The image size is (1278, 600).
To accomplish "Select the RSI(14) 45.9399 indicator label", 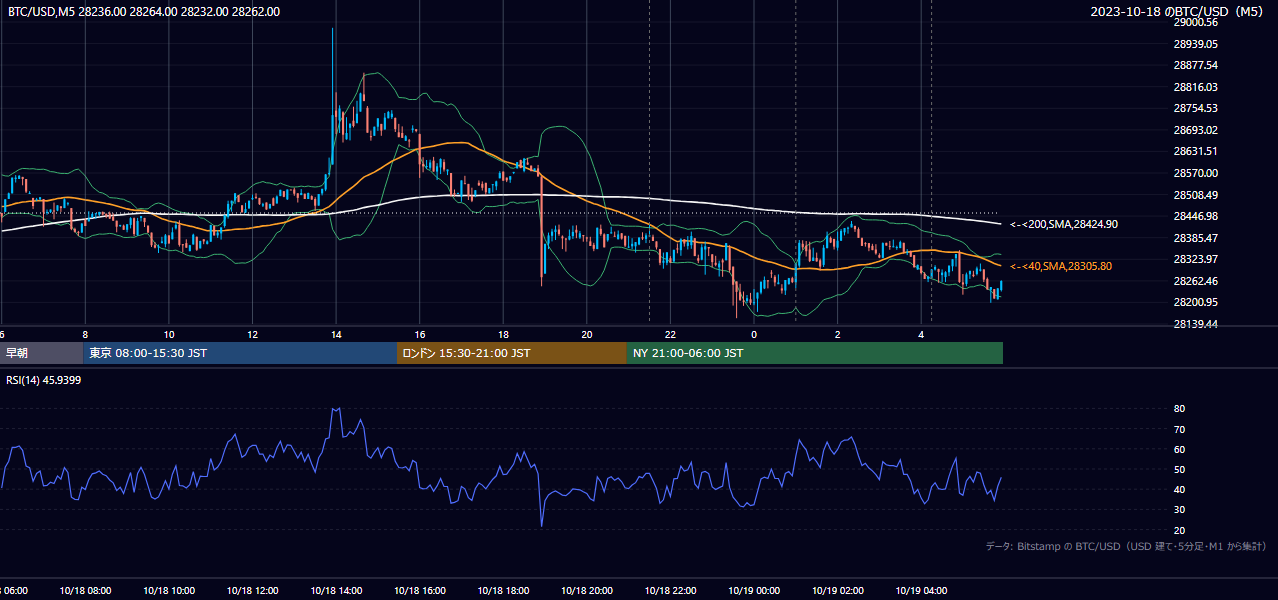I will pyautogui.click(x=45, y=380).
